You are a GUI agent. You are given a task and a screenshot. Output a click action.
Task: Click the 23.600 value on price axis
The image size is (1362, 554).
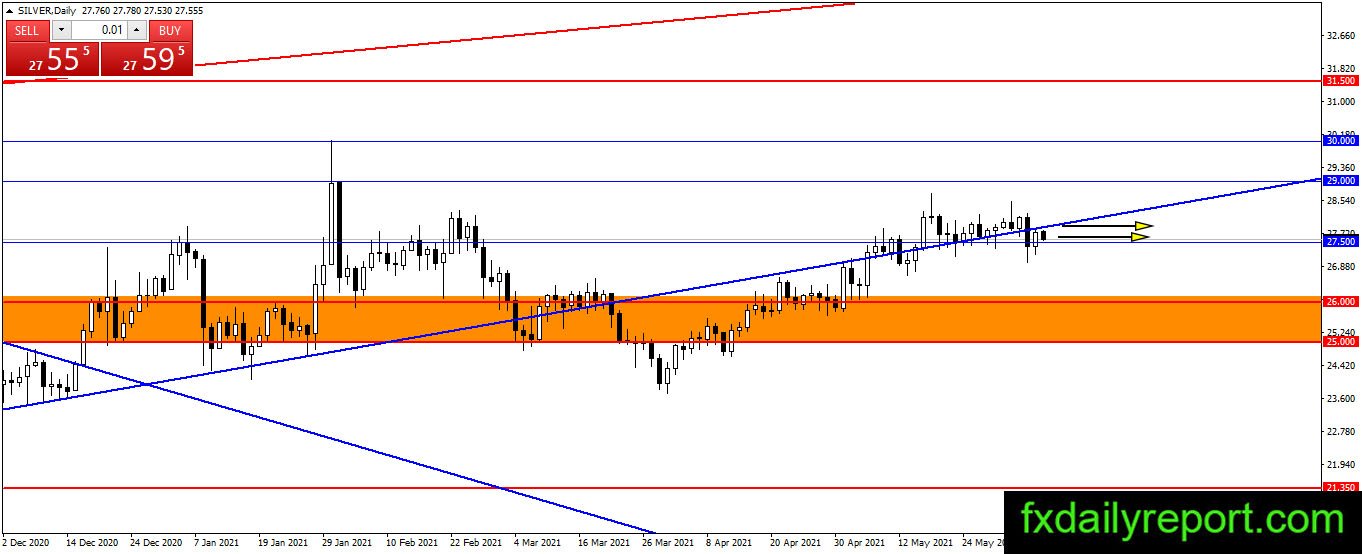coord(1340,399)
